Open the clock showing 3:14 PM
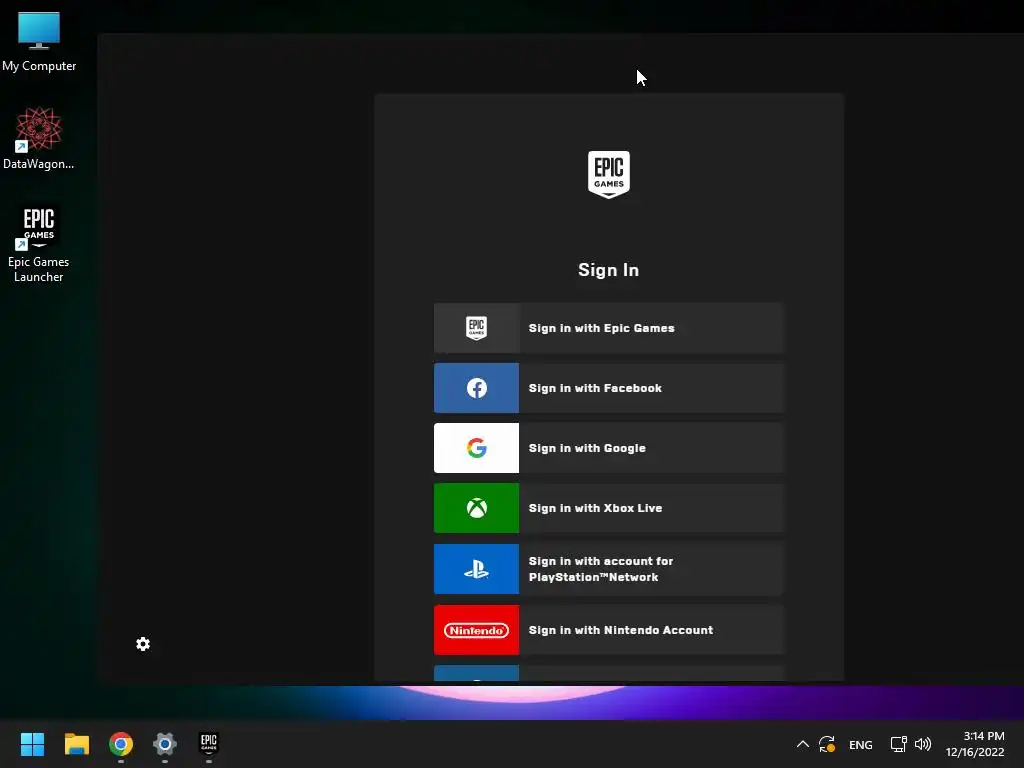1024x768 pixels. [975, 744]
